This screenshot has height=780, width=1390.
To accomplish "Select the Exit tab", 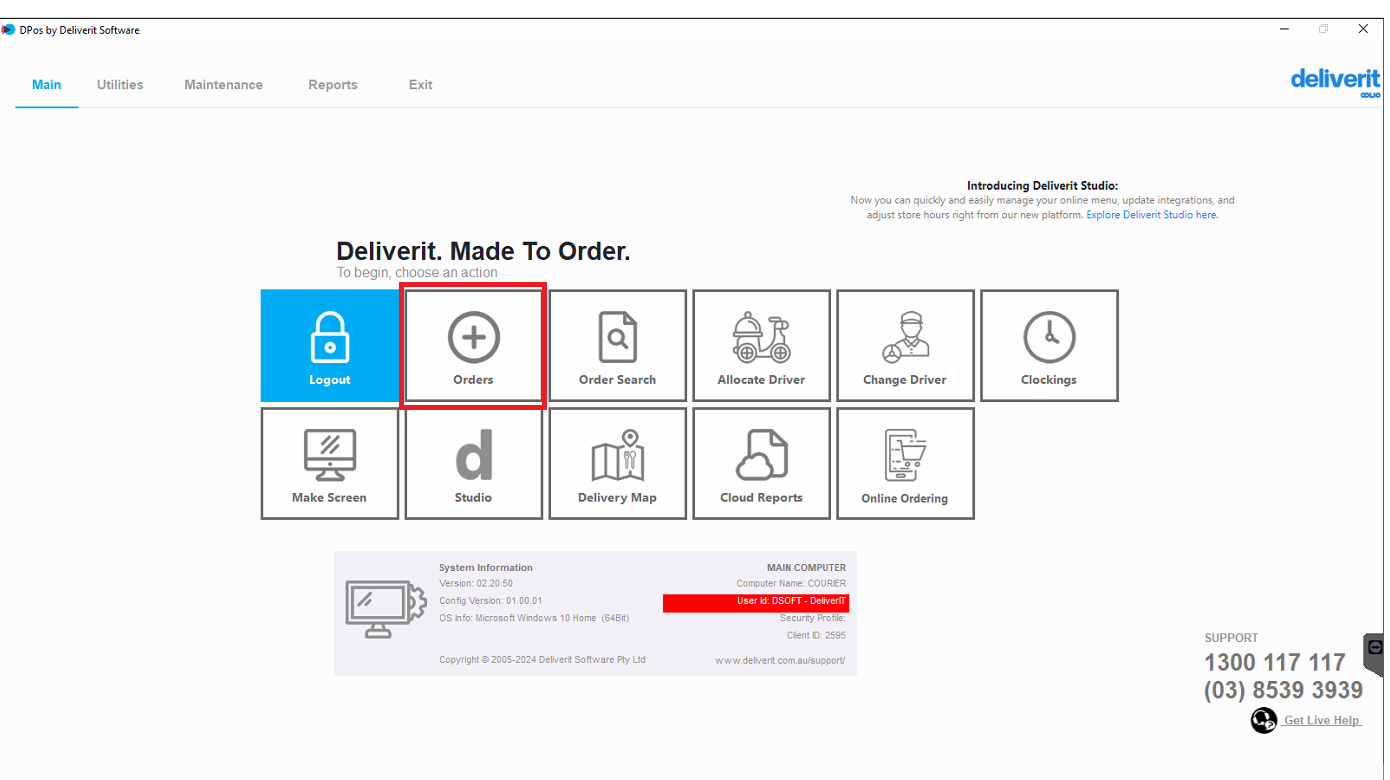I will click(420, 85).
